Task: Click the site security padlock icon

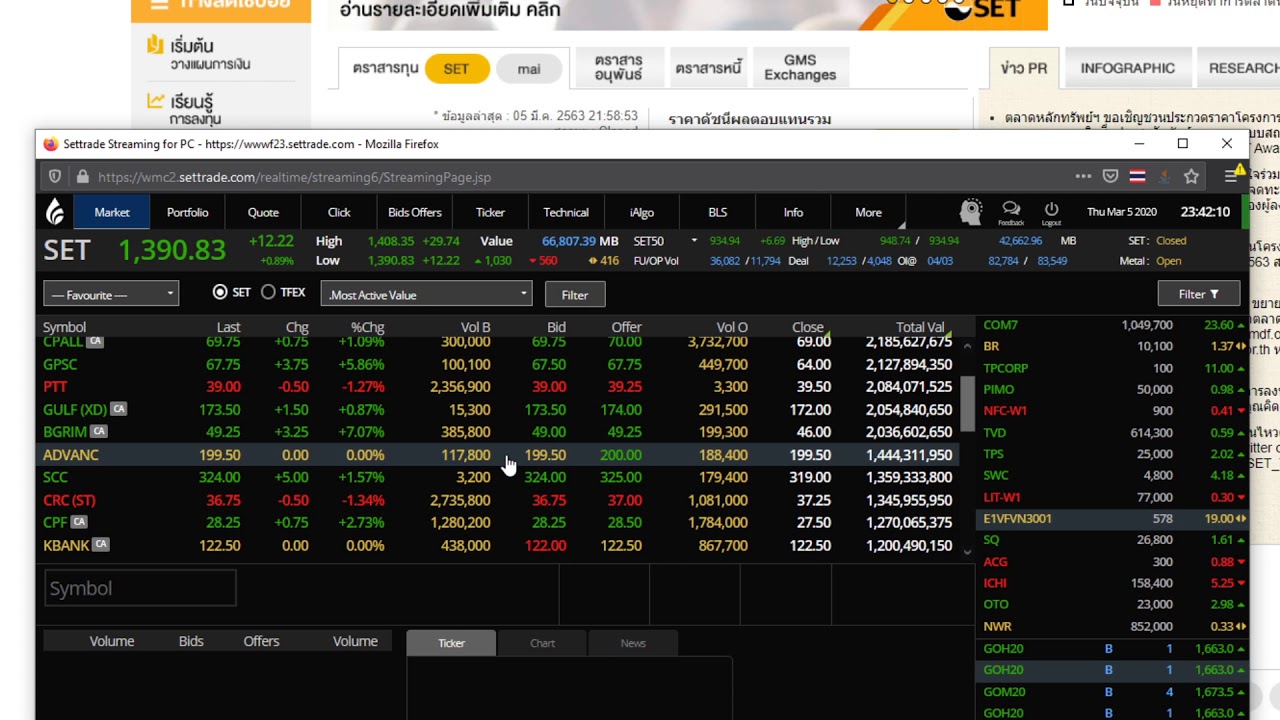Action: coord(83,177)
